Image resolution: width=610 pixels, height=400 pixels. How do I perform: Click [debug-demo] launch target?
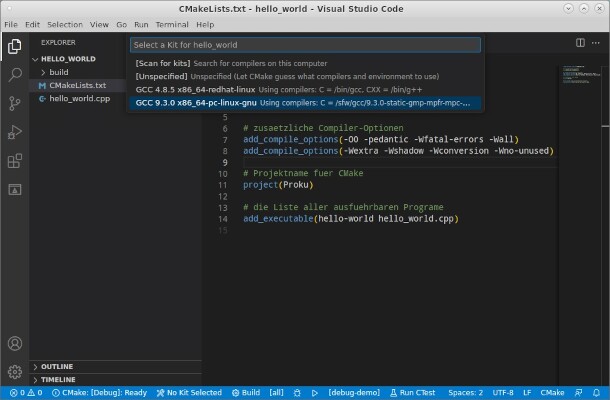tap(354, 393)
